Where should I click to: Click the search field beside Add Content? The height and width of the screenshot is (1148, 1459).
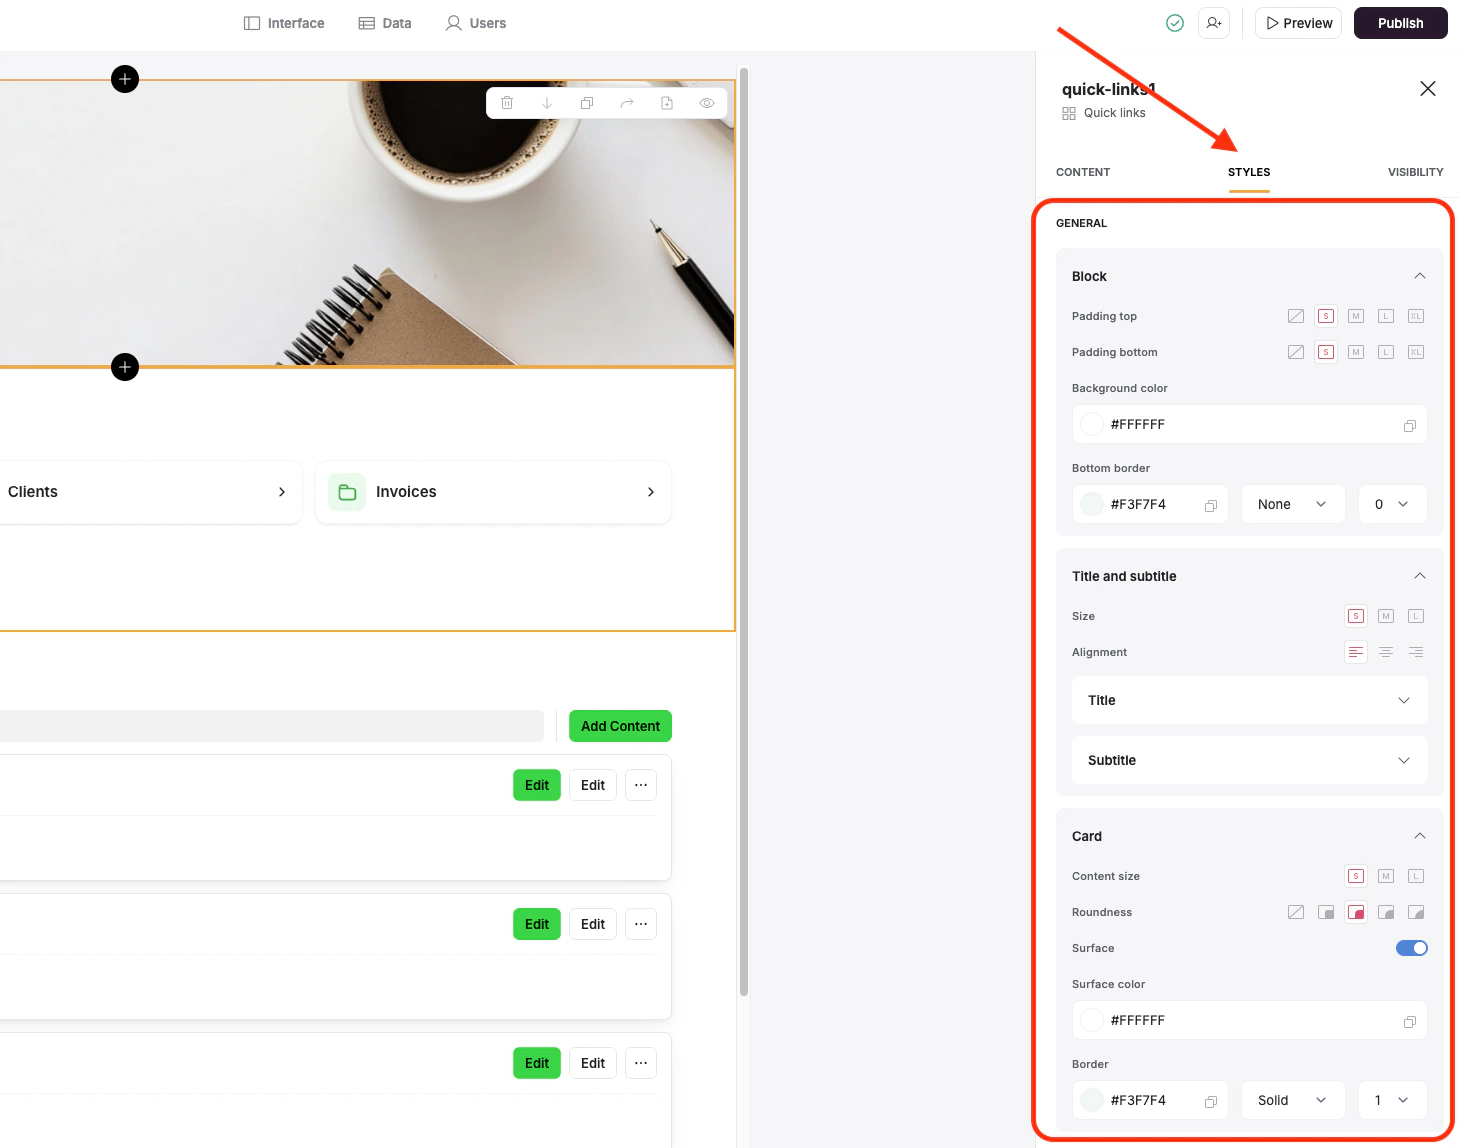272,726
